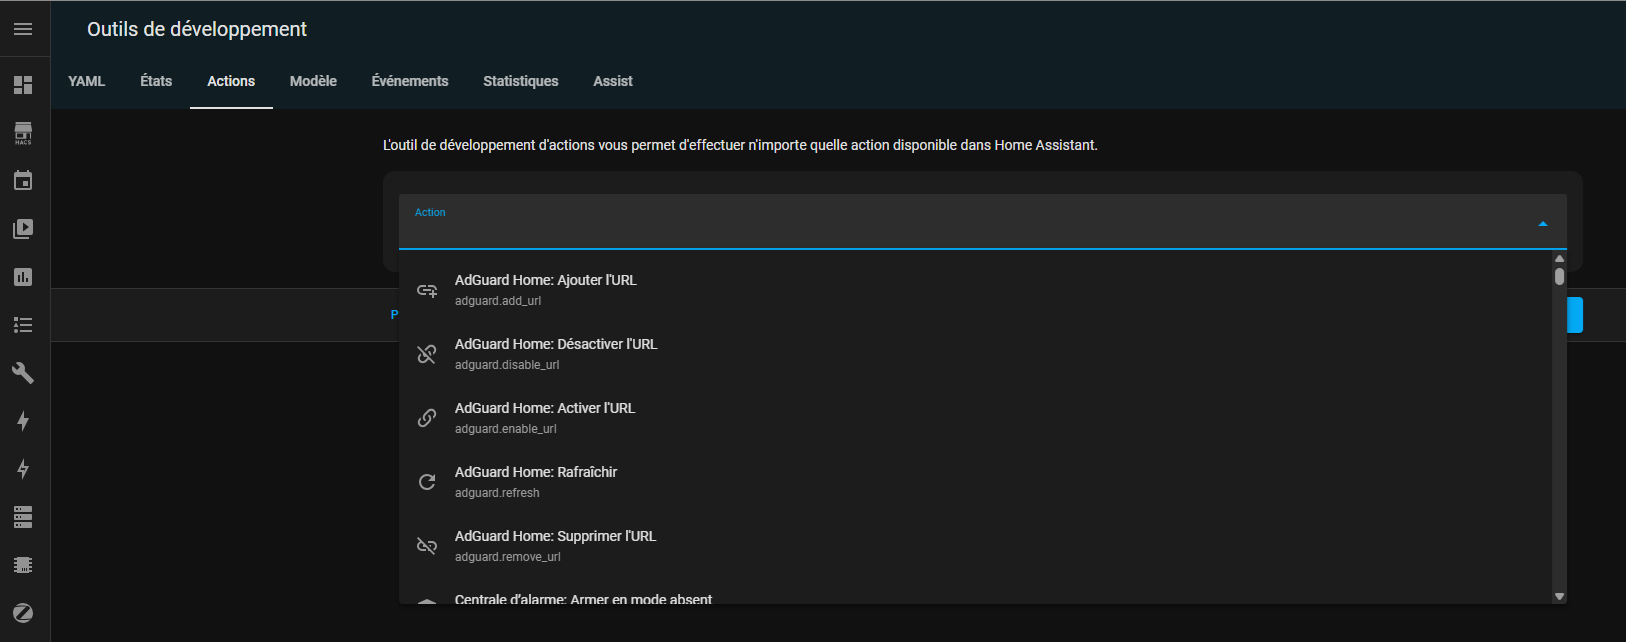Image resolution: width=1626 pixels, height=642 pixels.
Task: Click the "Outils de développement" page title
Action: [x=197, y=29]
